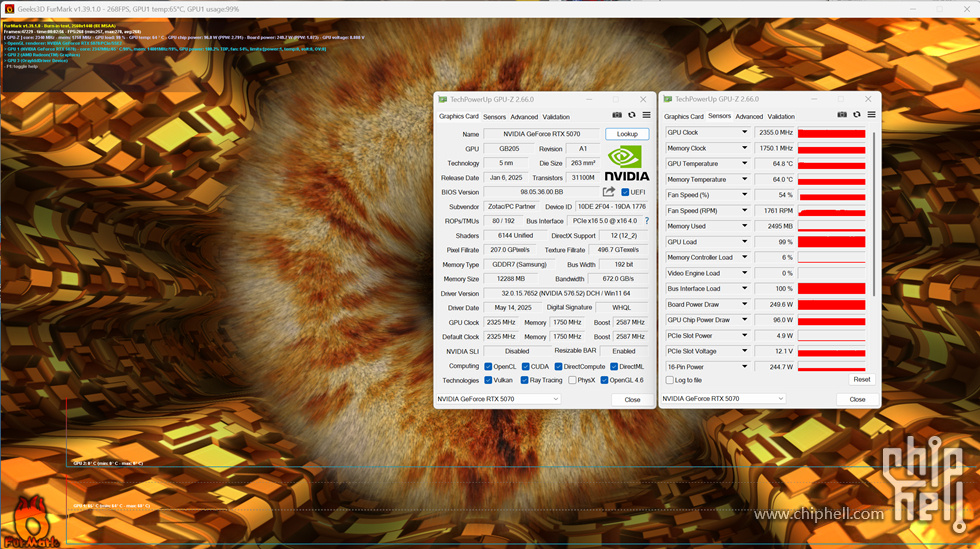Viewport: 980px width, 549px height.
Task: Click the Memory Size value 12288 MB
Action: coord(511,279)
